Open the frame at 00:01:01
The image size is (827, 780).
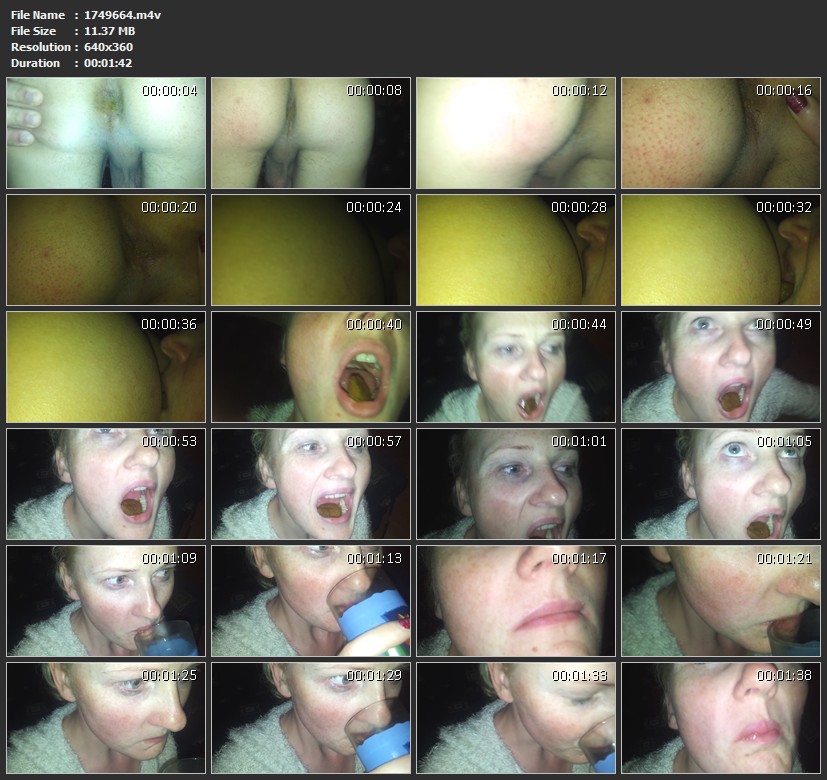[516, 484]
